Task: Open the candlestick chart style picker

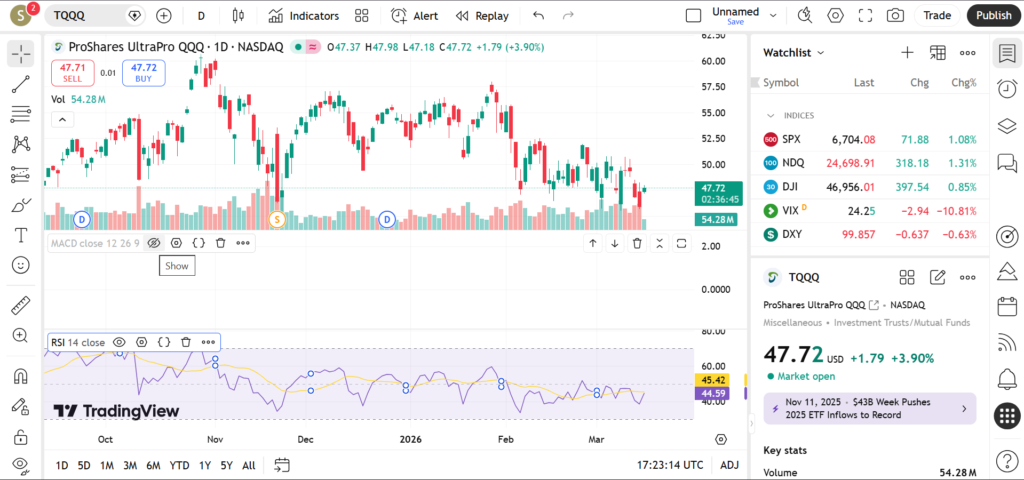Action: pyautogui.click(x=238, y=16)
